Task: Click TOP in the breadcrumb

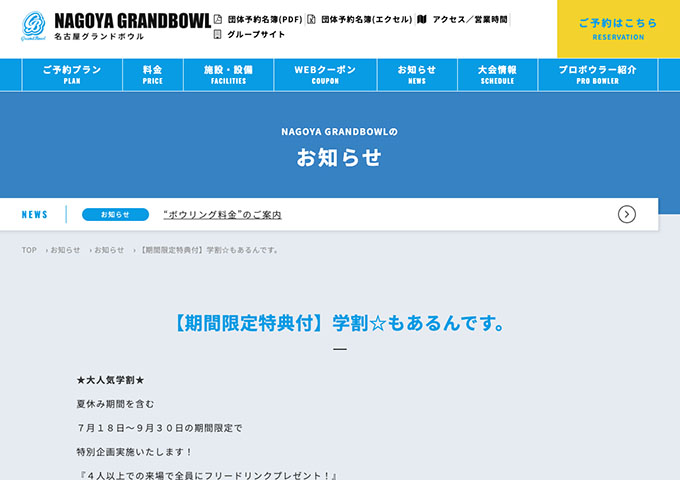Action: coord(29,250)
